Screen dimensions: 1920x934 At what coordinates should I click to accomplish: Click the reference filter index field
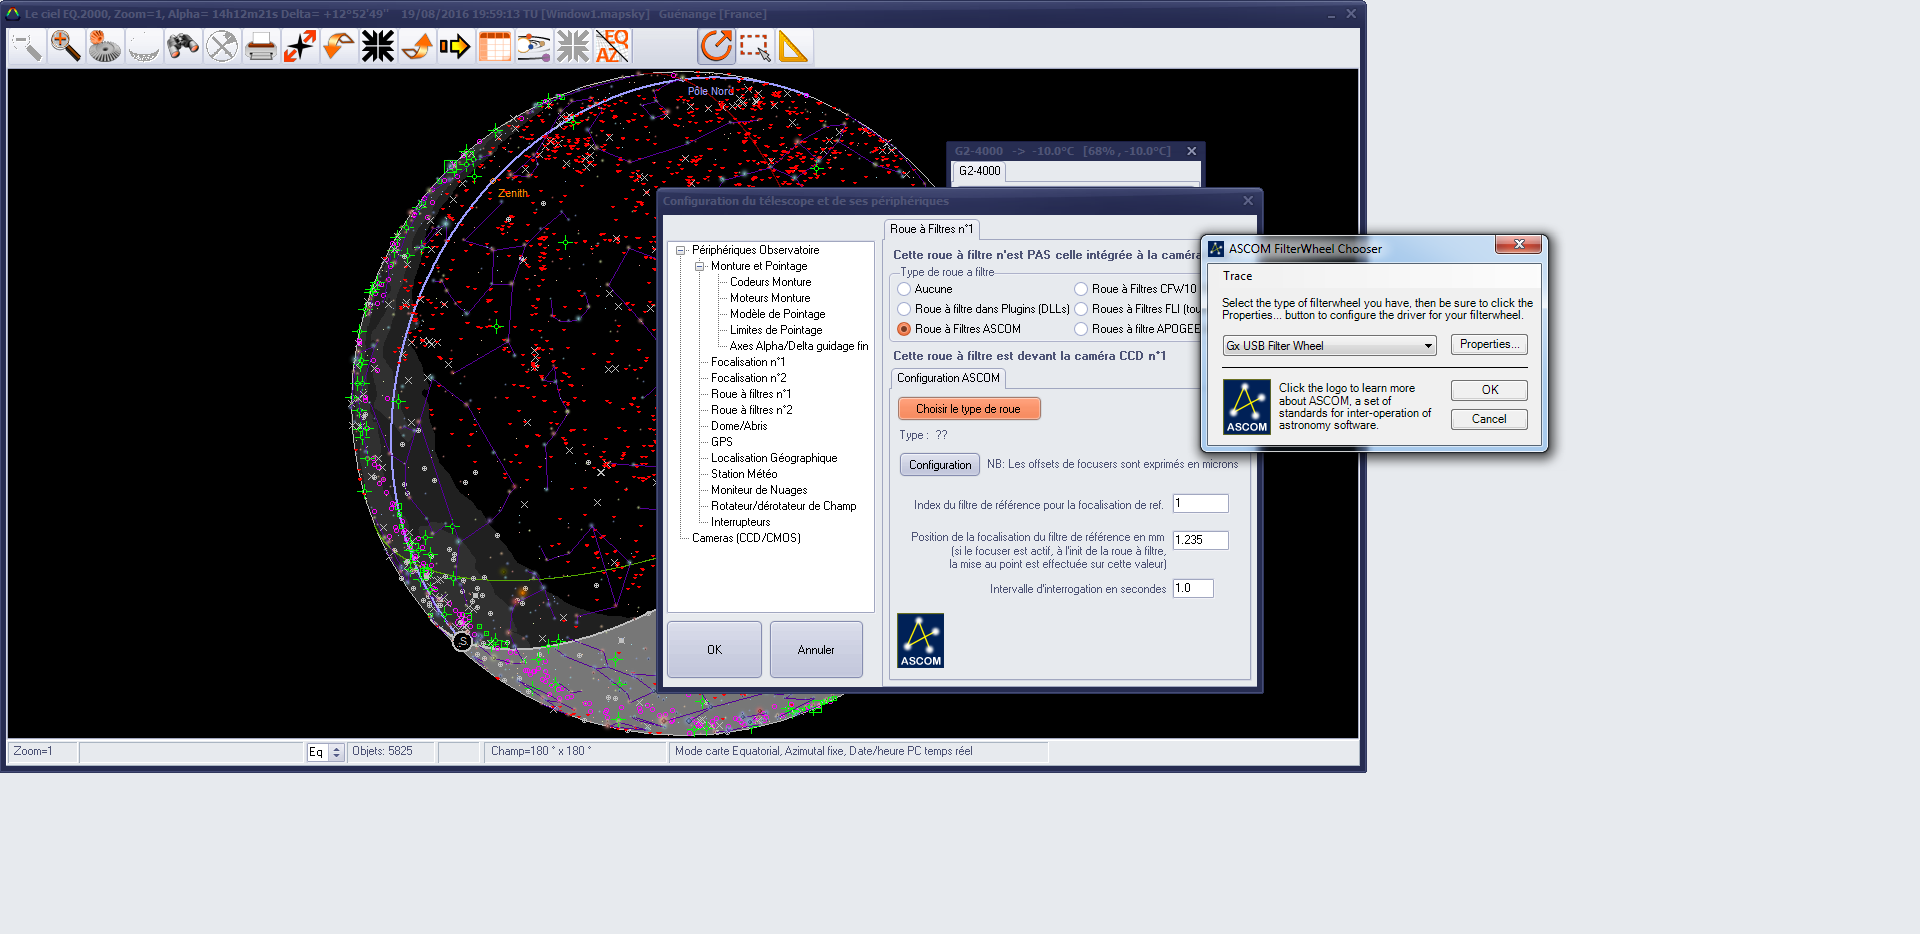click(1200, 504)
